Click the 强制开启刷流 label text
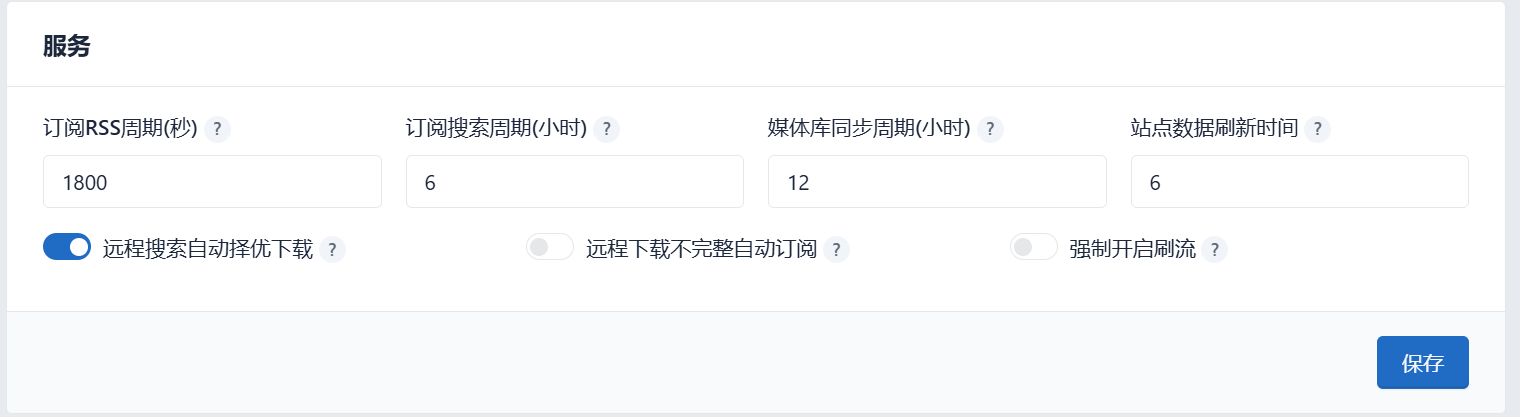This screenshot has height=417, width=1520. pos(1132,249)
